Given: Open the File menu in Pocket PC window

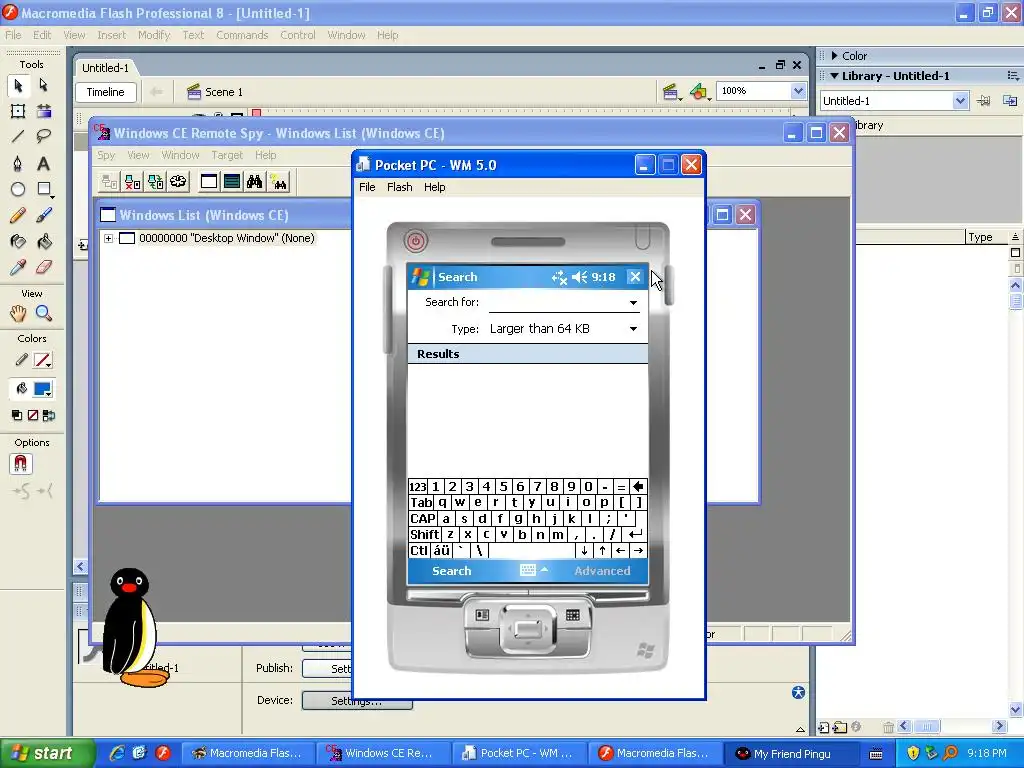Looking at the screenshot, I should coord(367,187).
